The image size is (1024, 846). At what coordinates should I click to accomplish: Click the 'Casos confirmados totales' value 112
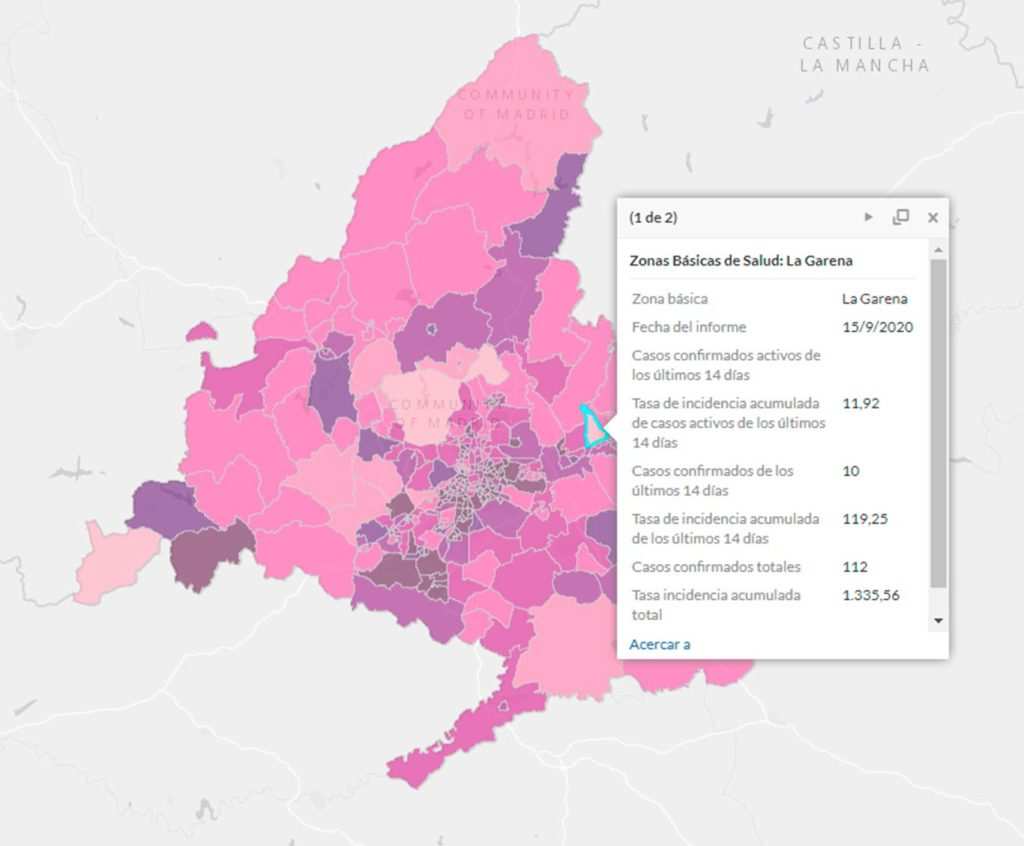point(857,567)
